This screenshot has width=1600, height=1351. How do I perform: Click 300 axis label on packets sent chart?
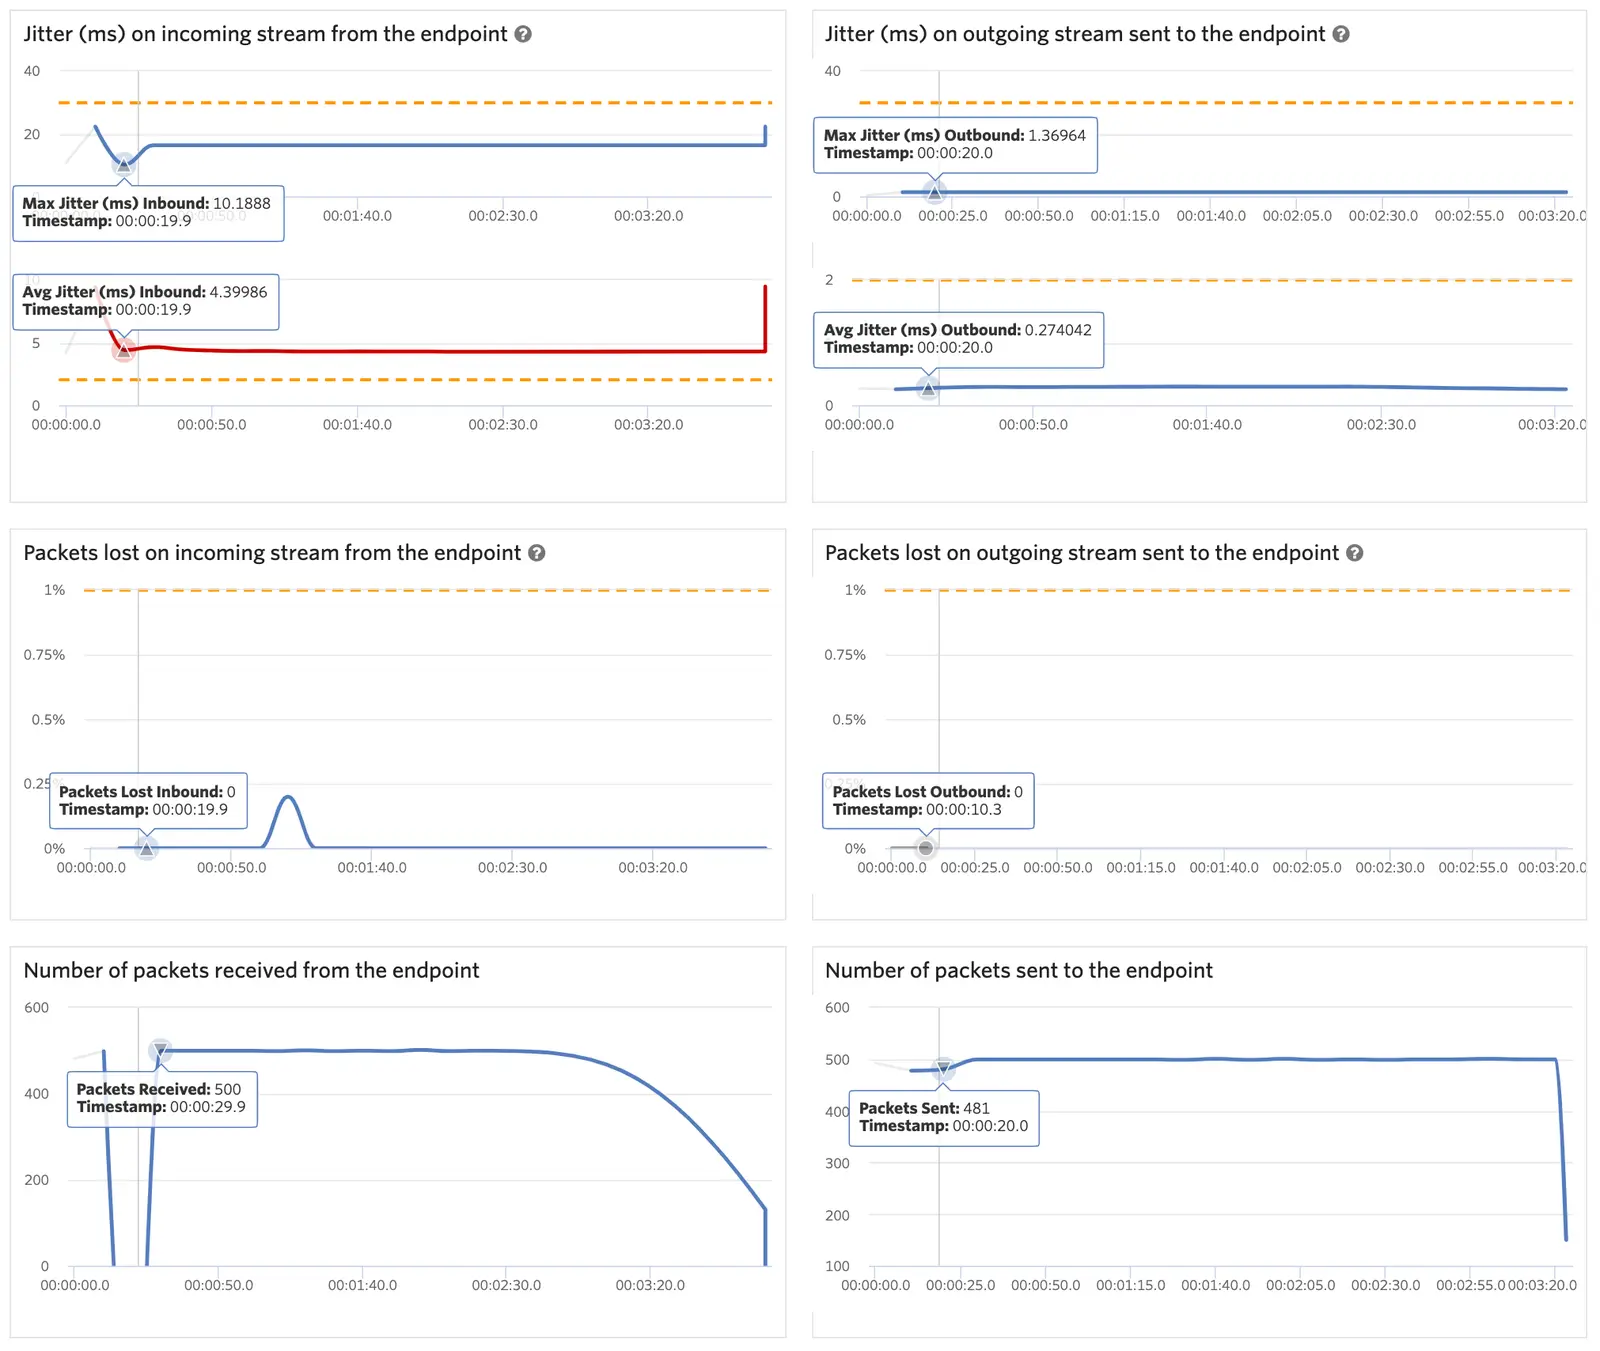pos(837,1164)
